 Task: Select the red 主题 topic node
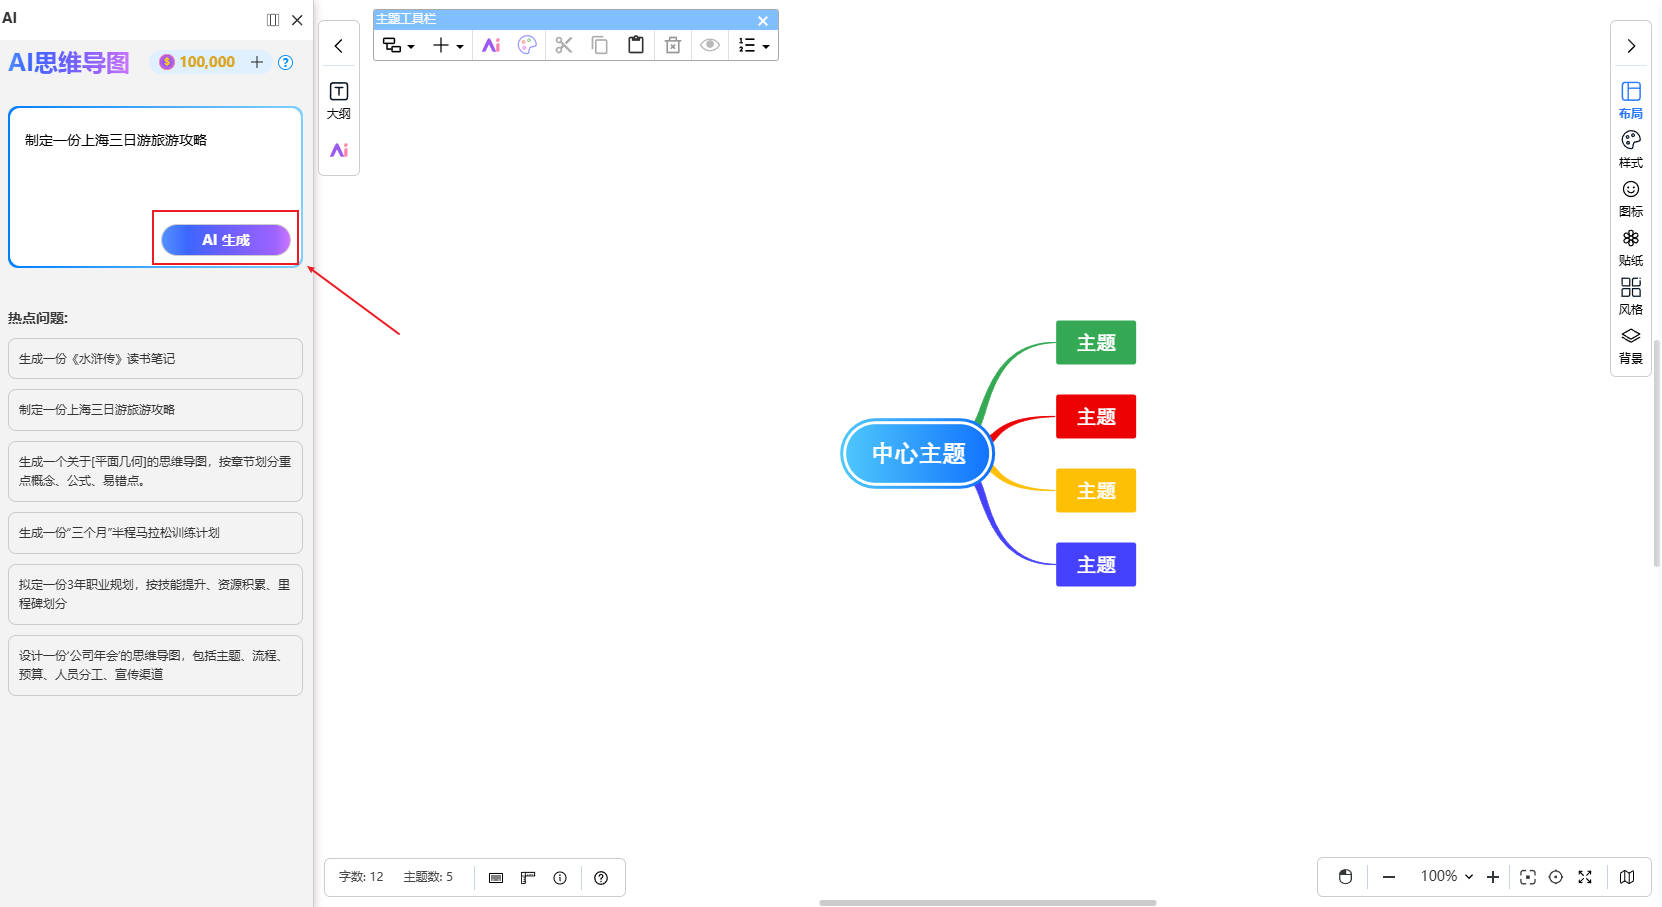coord(1095,417)
